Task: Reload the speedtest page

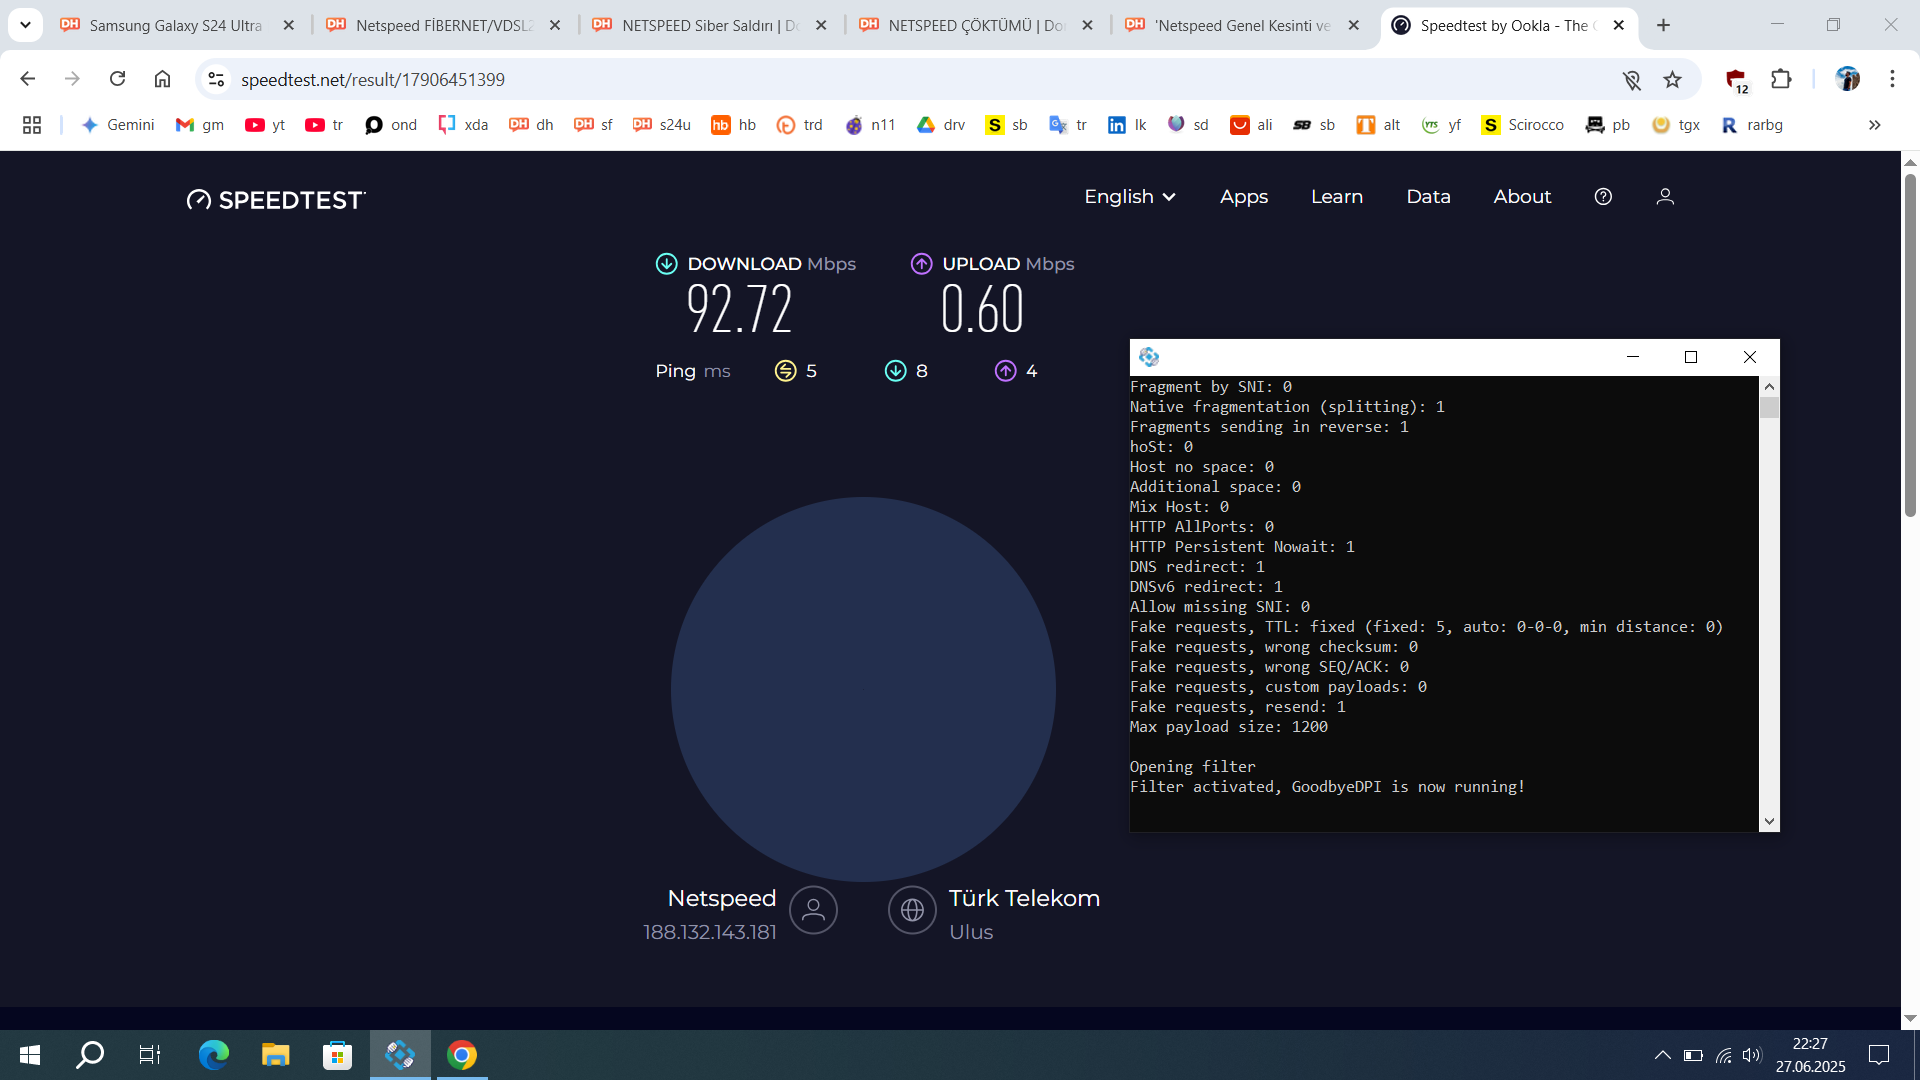Action: 117,79
